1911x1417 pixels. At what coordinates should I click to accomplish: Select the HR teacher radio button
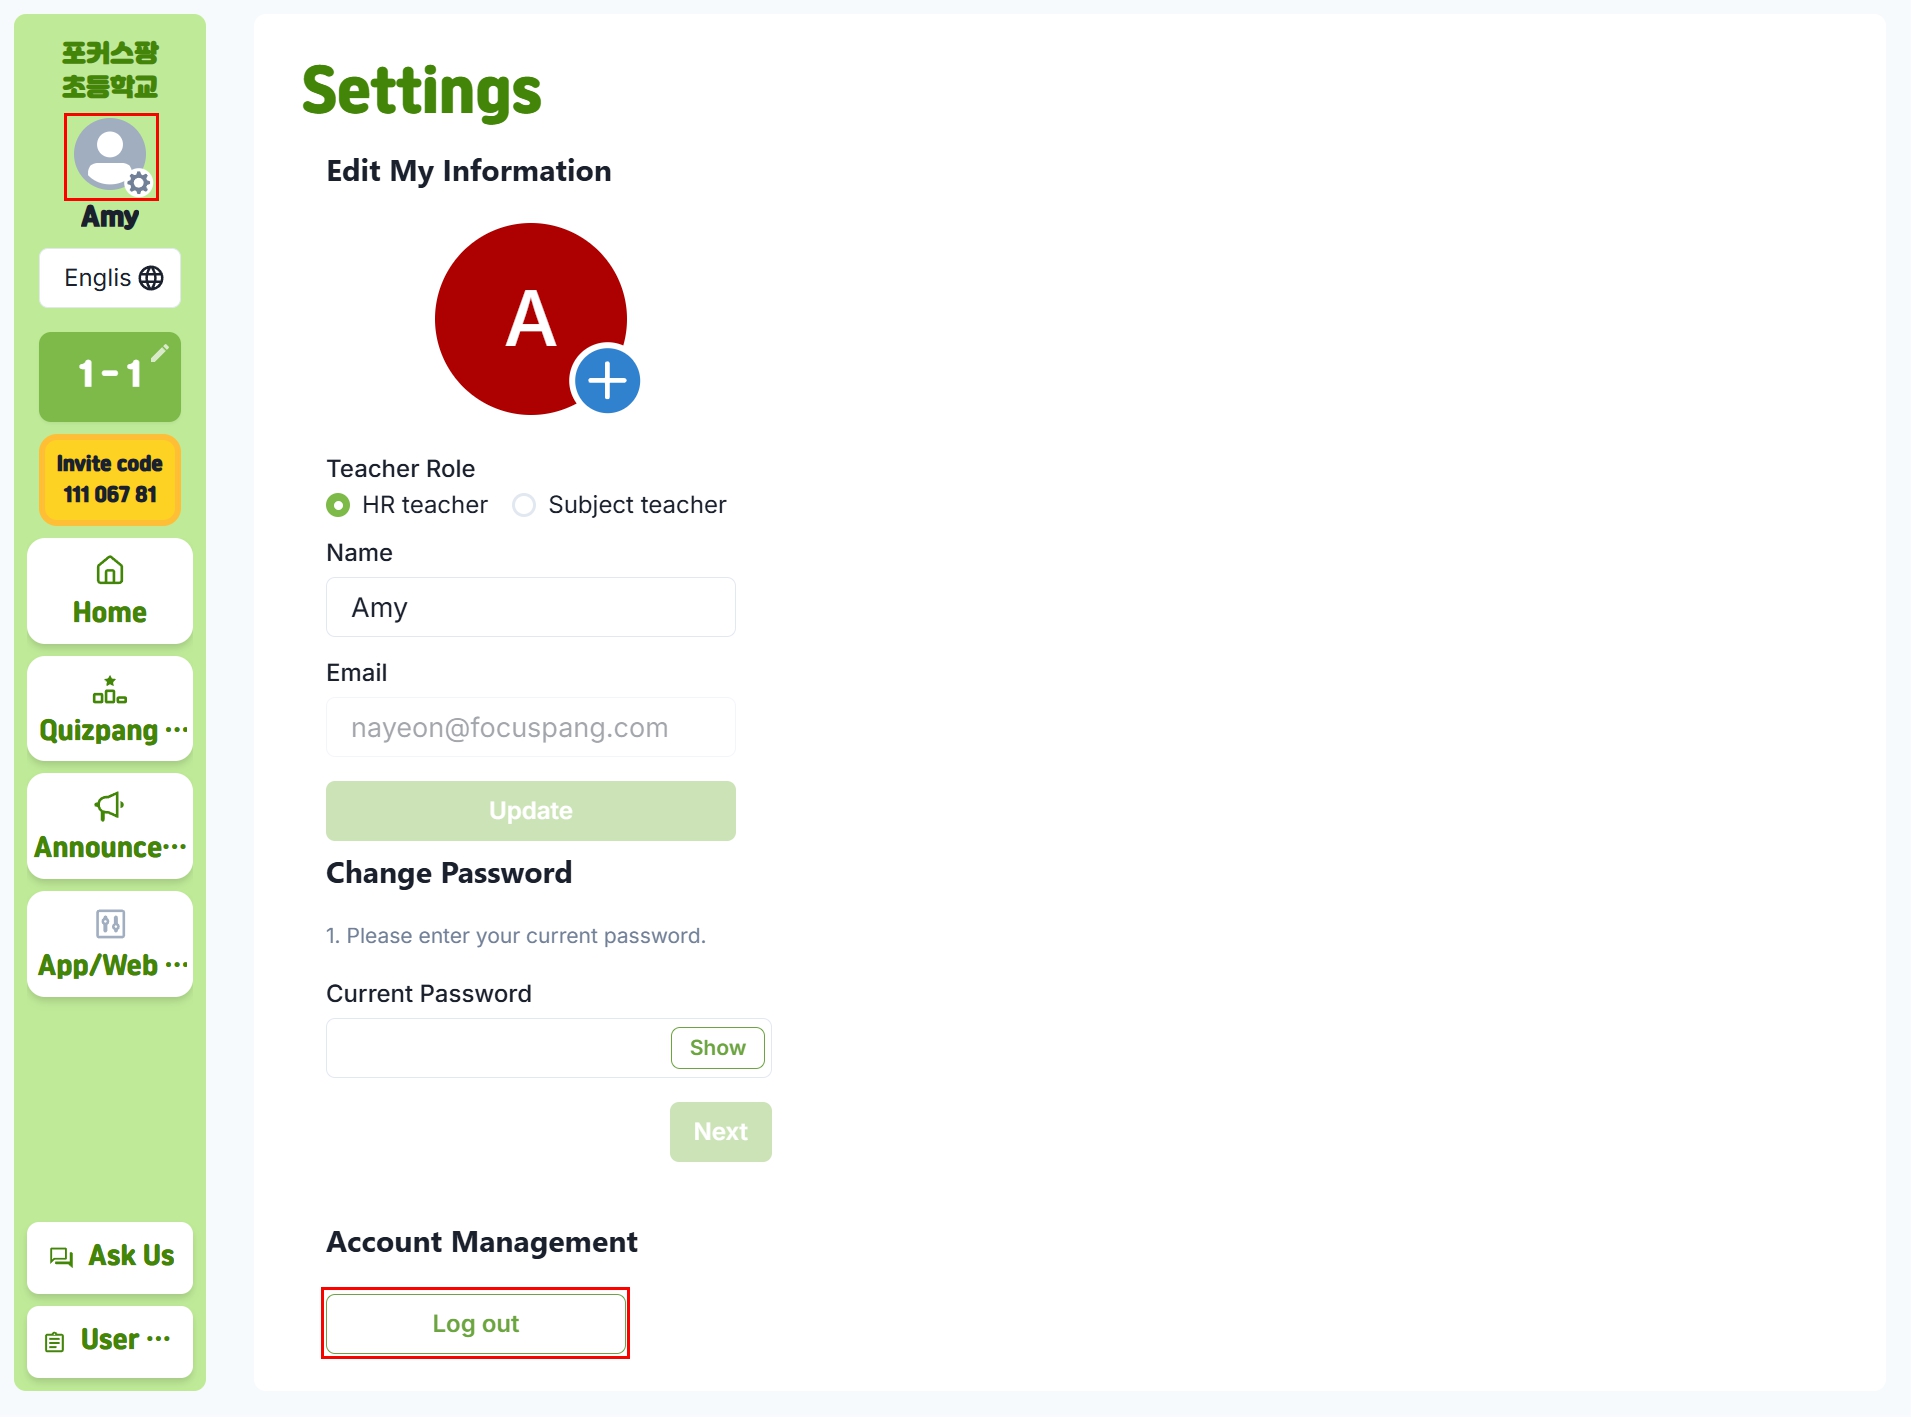(338, 505)
